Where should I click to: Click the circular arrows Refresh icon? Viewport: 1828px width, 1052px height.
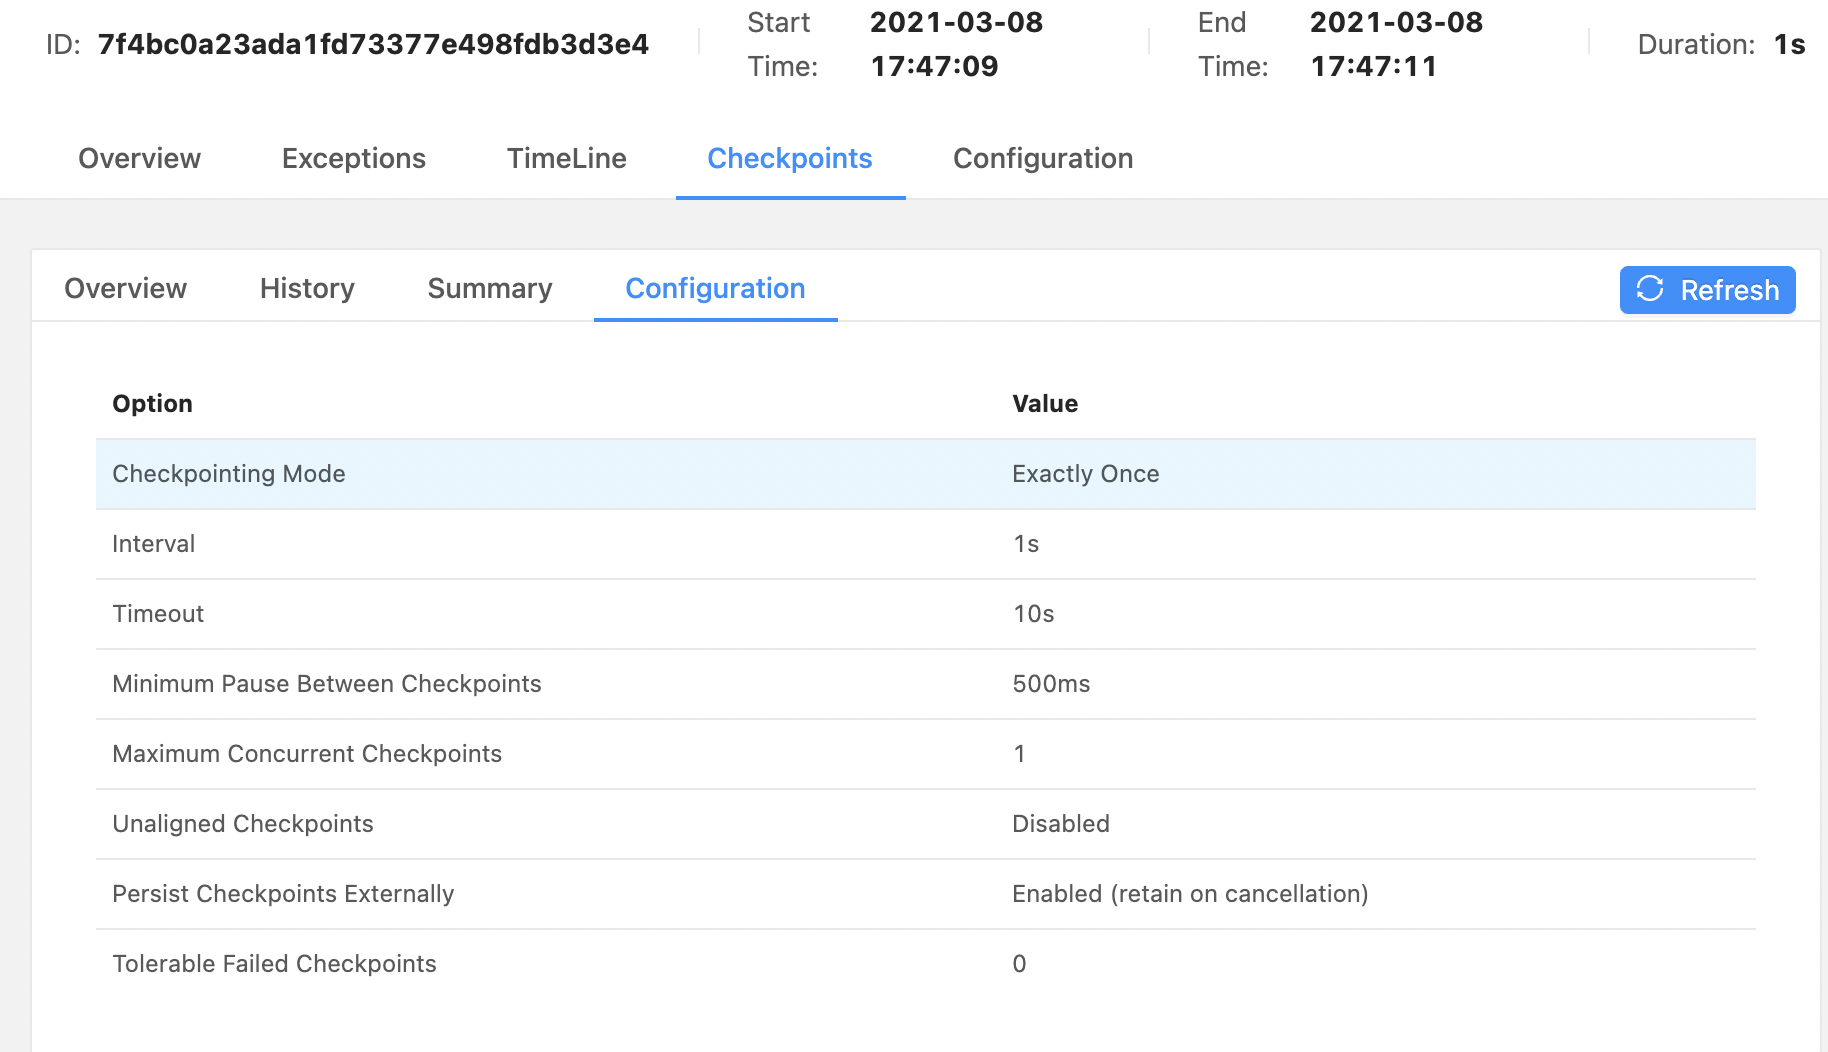click(x=1650, y=290)
